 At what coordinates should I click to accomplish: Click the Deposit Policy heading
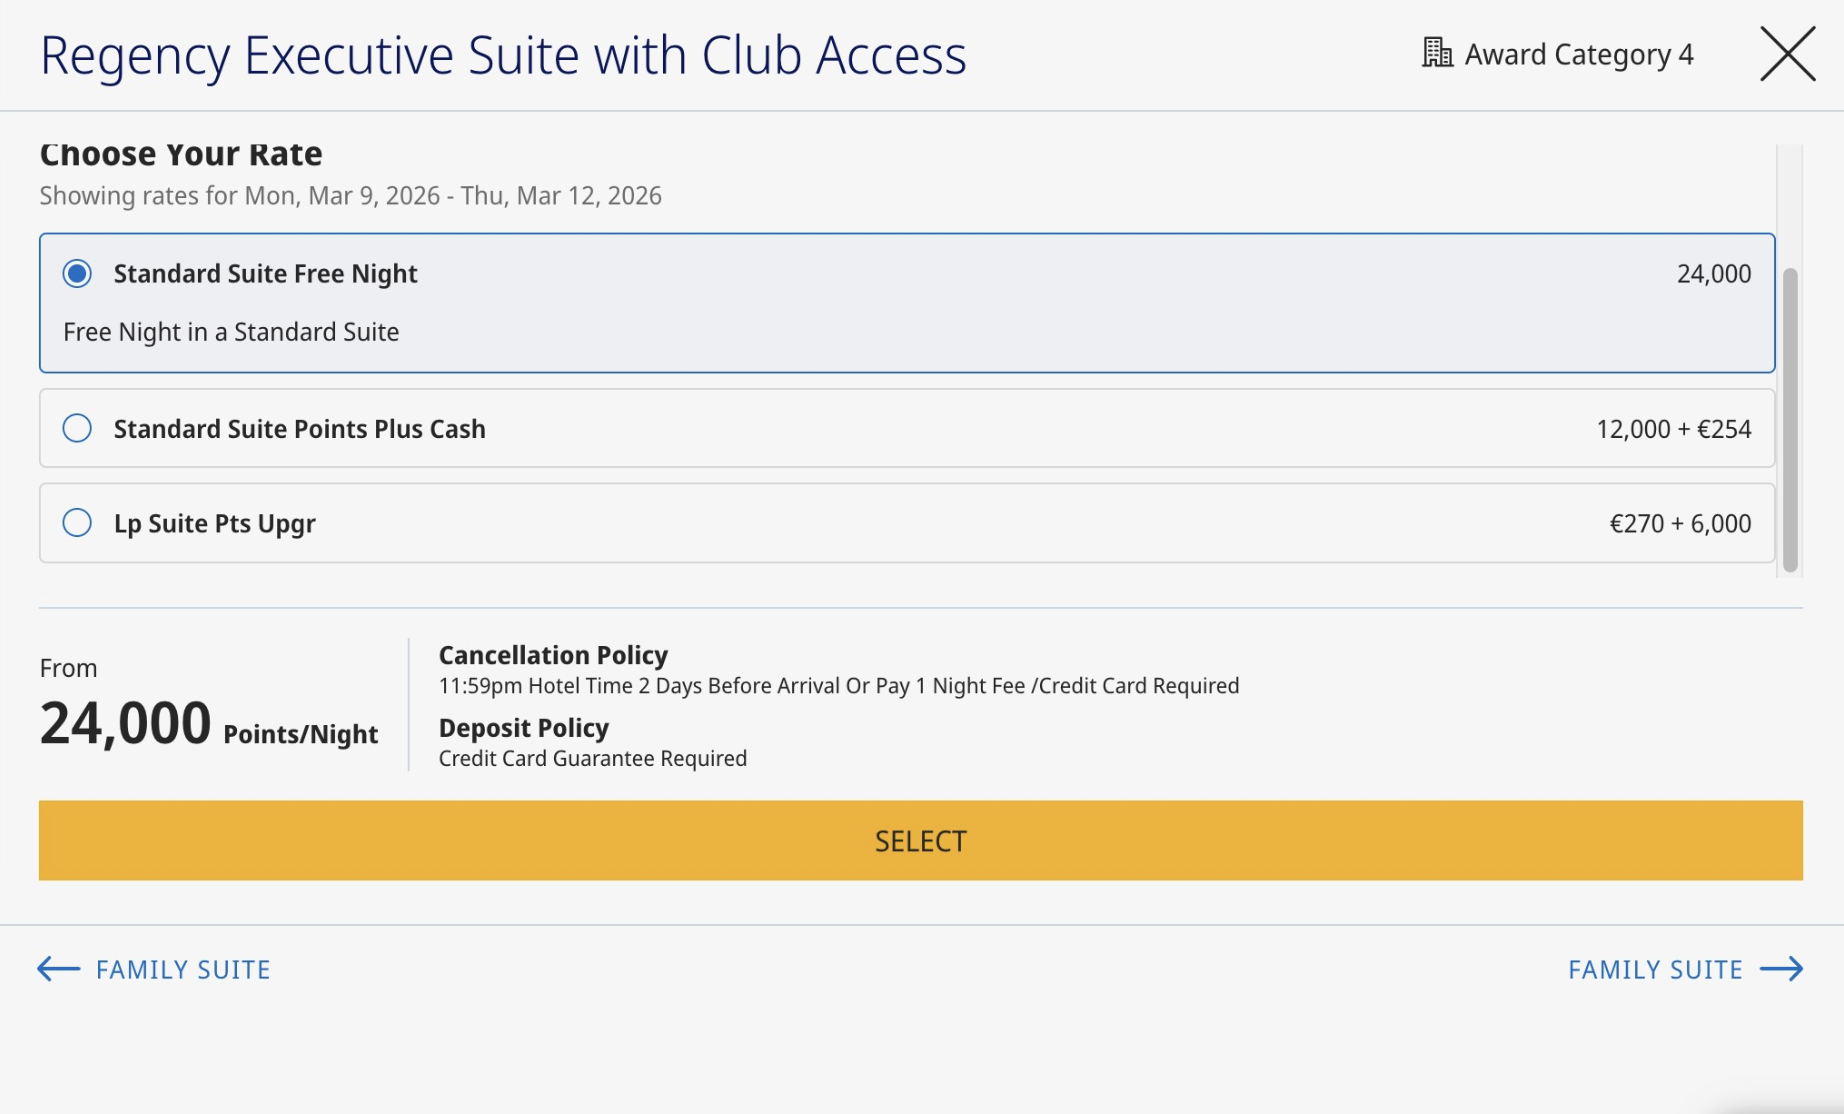pyautogui.click(x=523, y=728)
